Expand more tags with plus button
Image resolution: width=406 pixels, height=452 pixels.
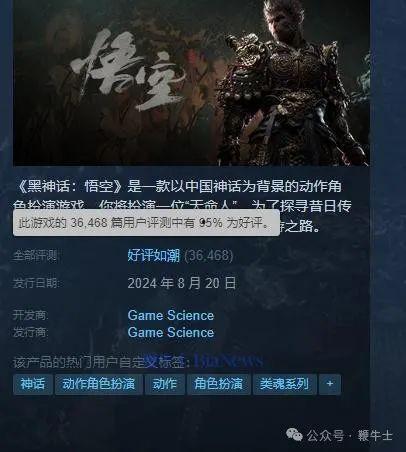[x=330, y=384]
